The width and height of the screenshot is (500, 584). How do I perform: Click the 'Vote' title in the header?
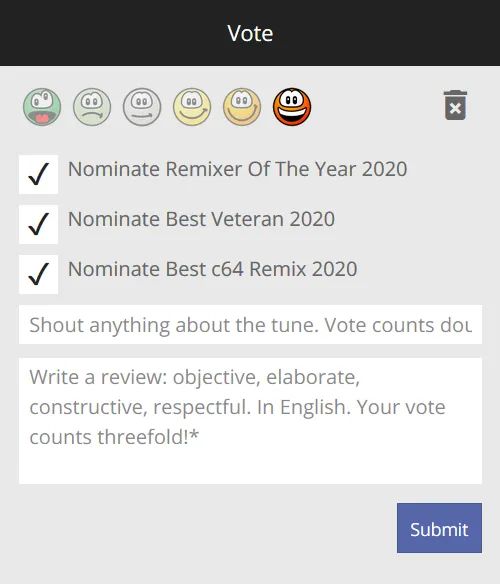(x=250, y=33)
